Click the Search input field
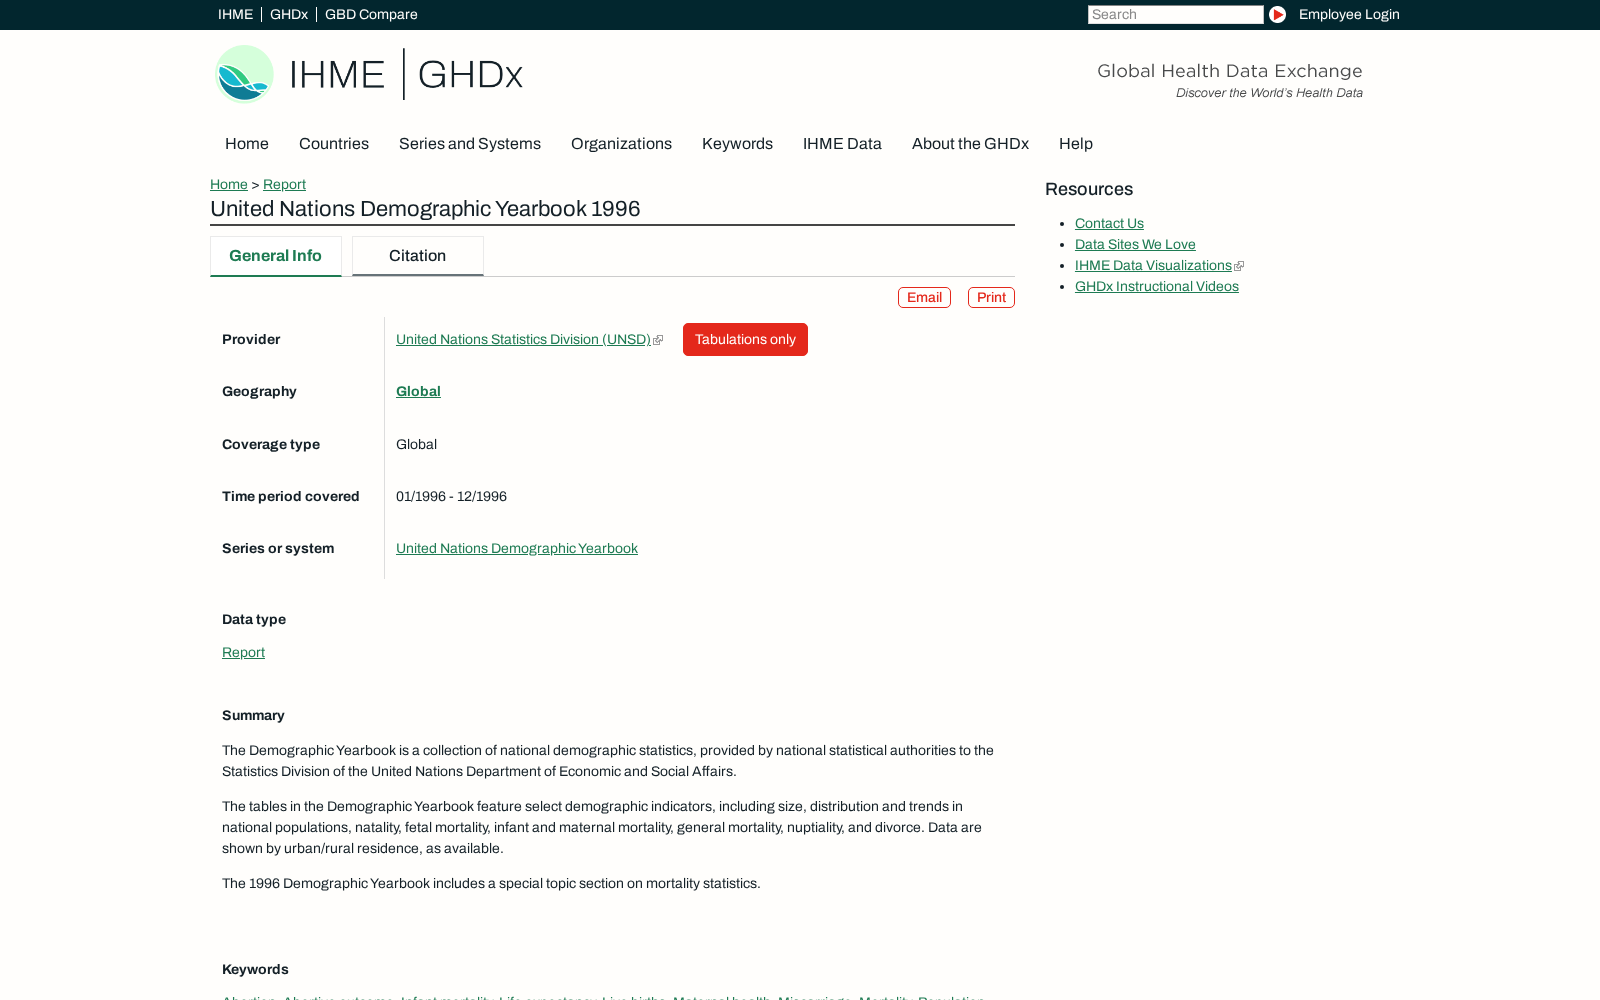The width and height of the screenshot is (1600, 1000). (x=1175, y=14)
